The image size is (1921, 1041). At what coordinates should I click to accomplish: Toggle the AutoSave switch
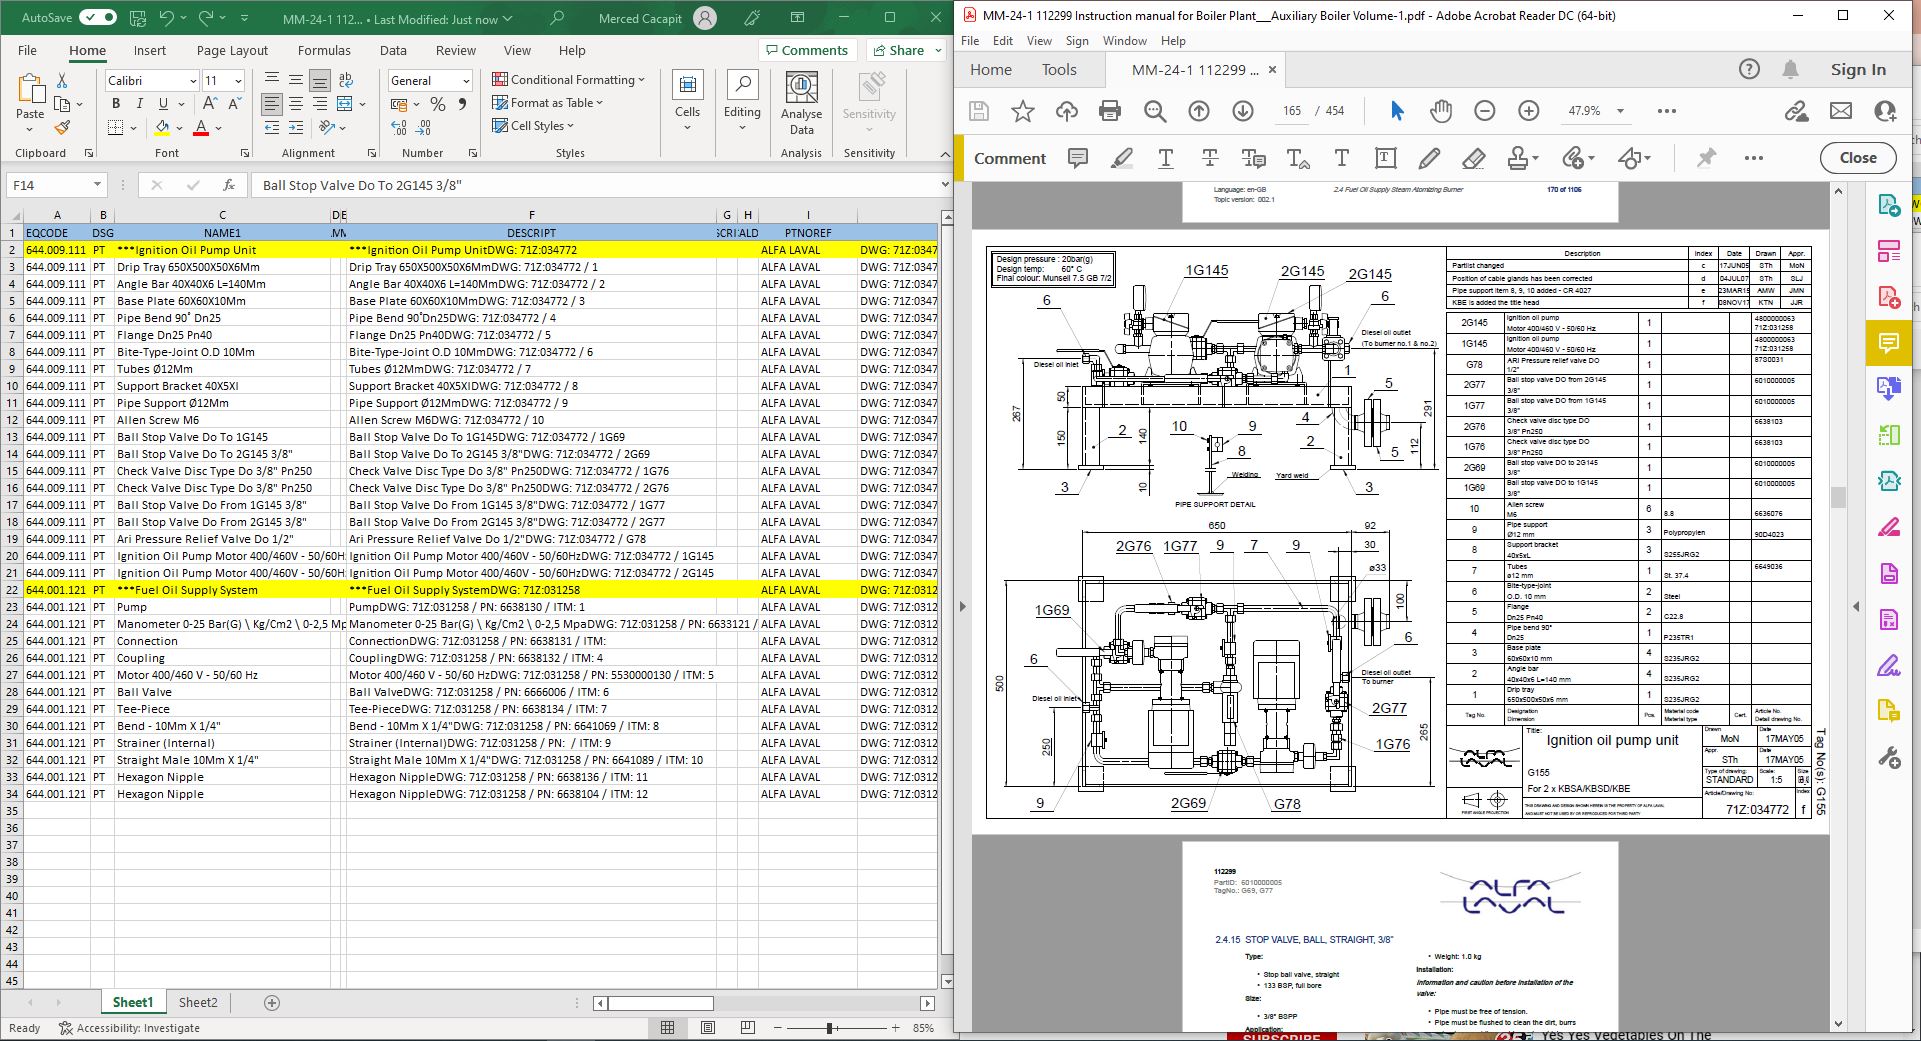pos(97,18)
